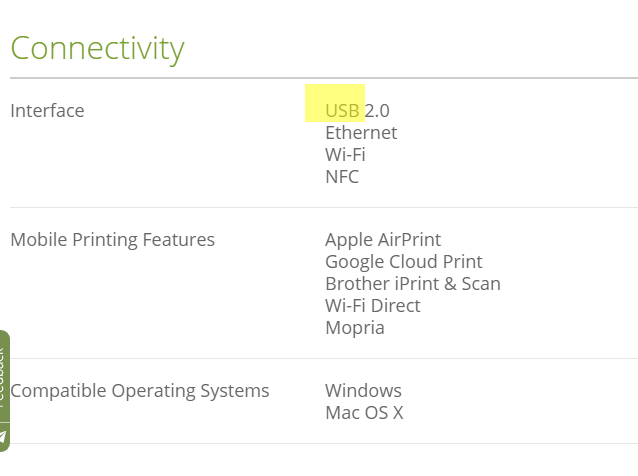Select the Ethernet interface entry
This screenshot has width=638, height=476.
pos(361,133)
